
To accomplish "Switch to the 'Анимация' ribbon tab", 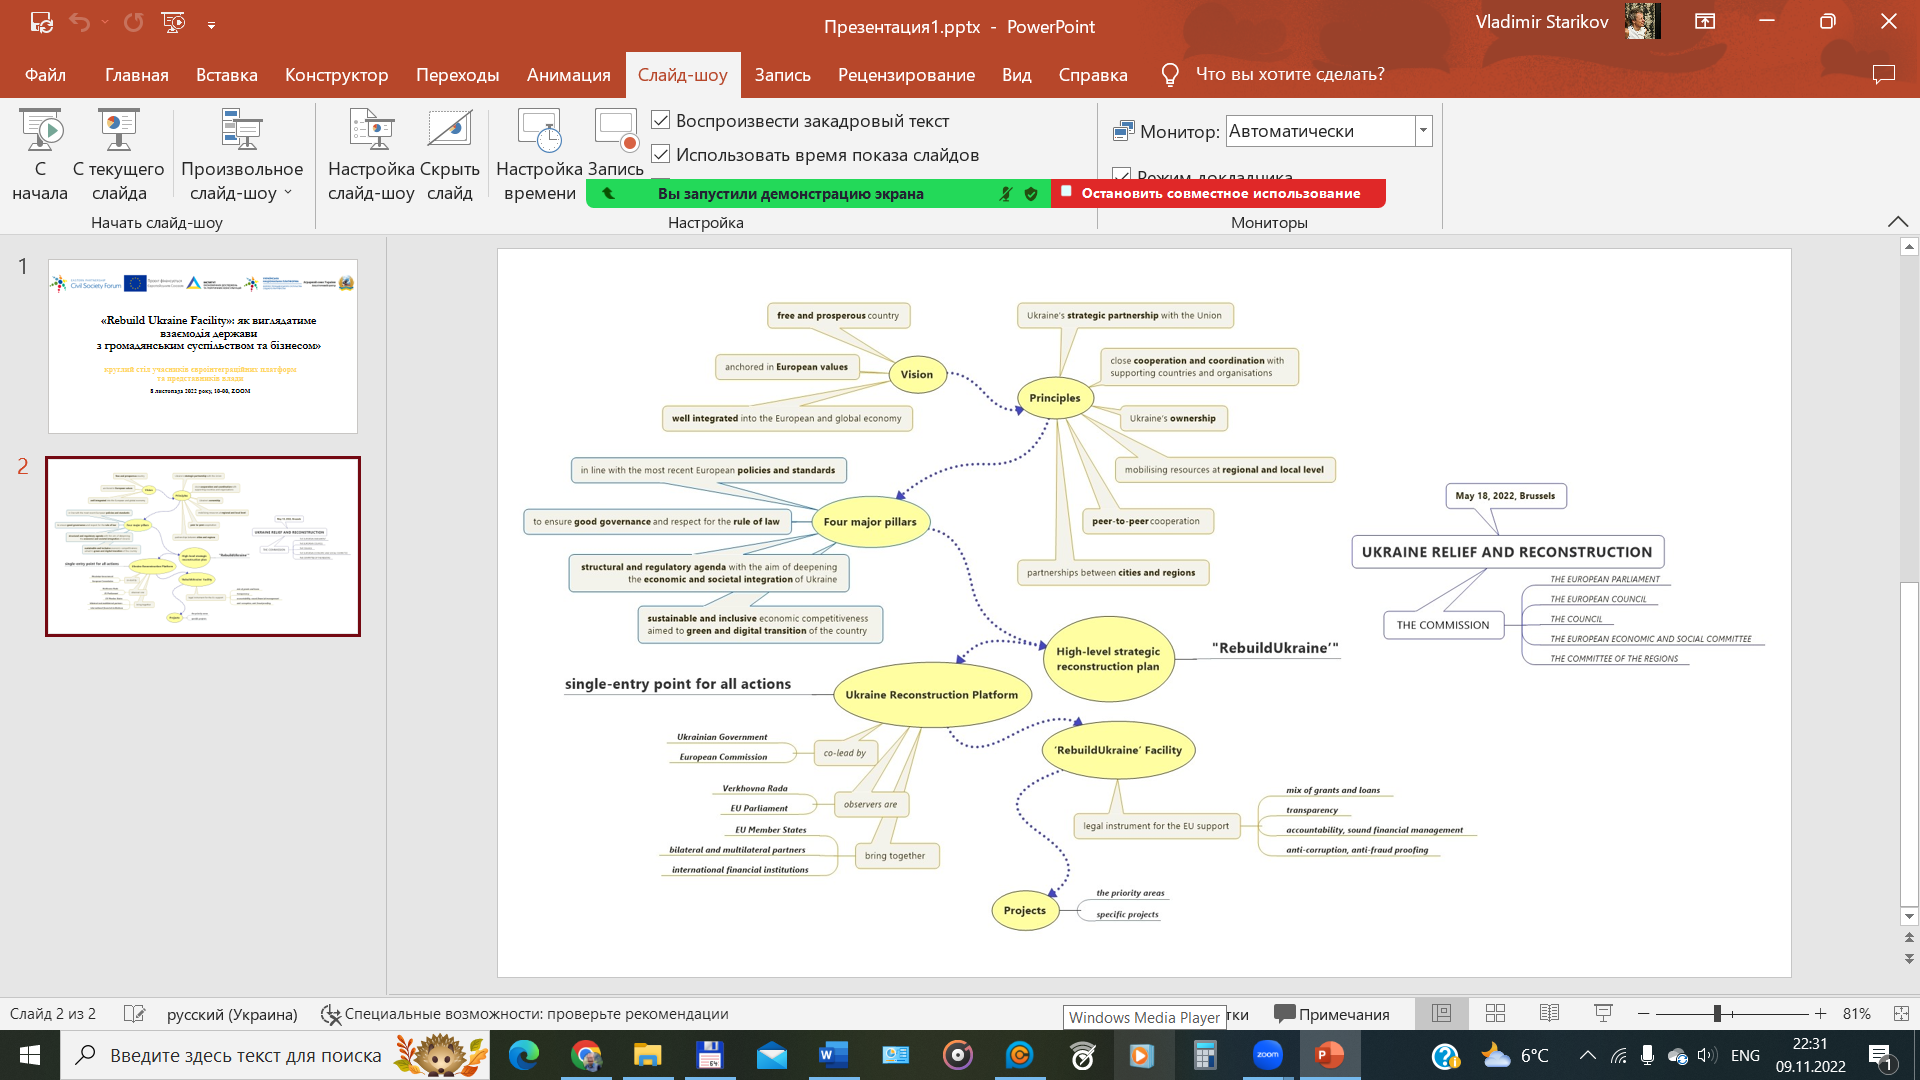I will (x=568, y=74).
